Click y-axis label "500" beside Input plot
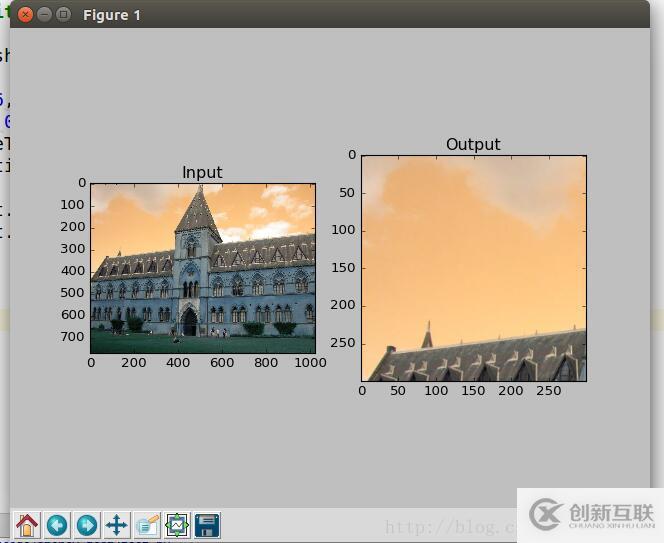664x543 pixels. 73,293
